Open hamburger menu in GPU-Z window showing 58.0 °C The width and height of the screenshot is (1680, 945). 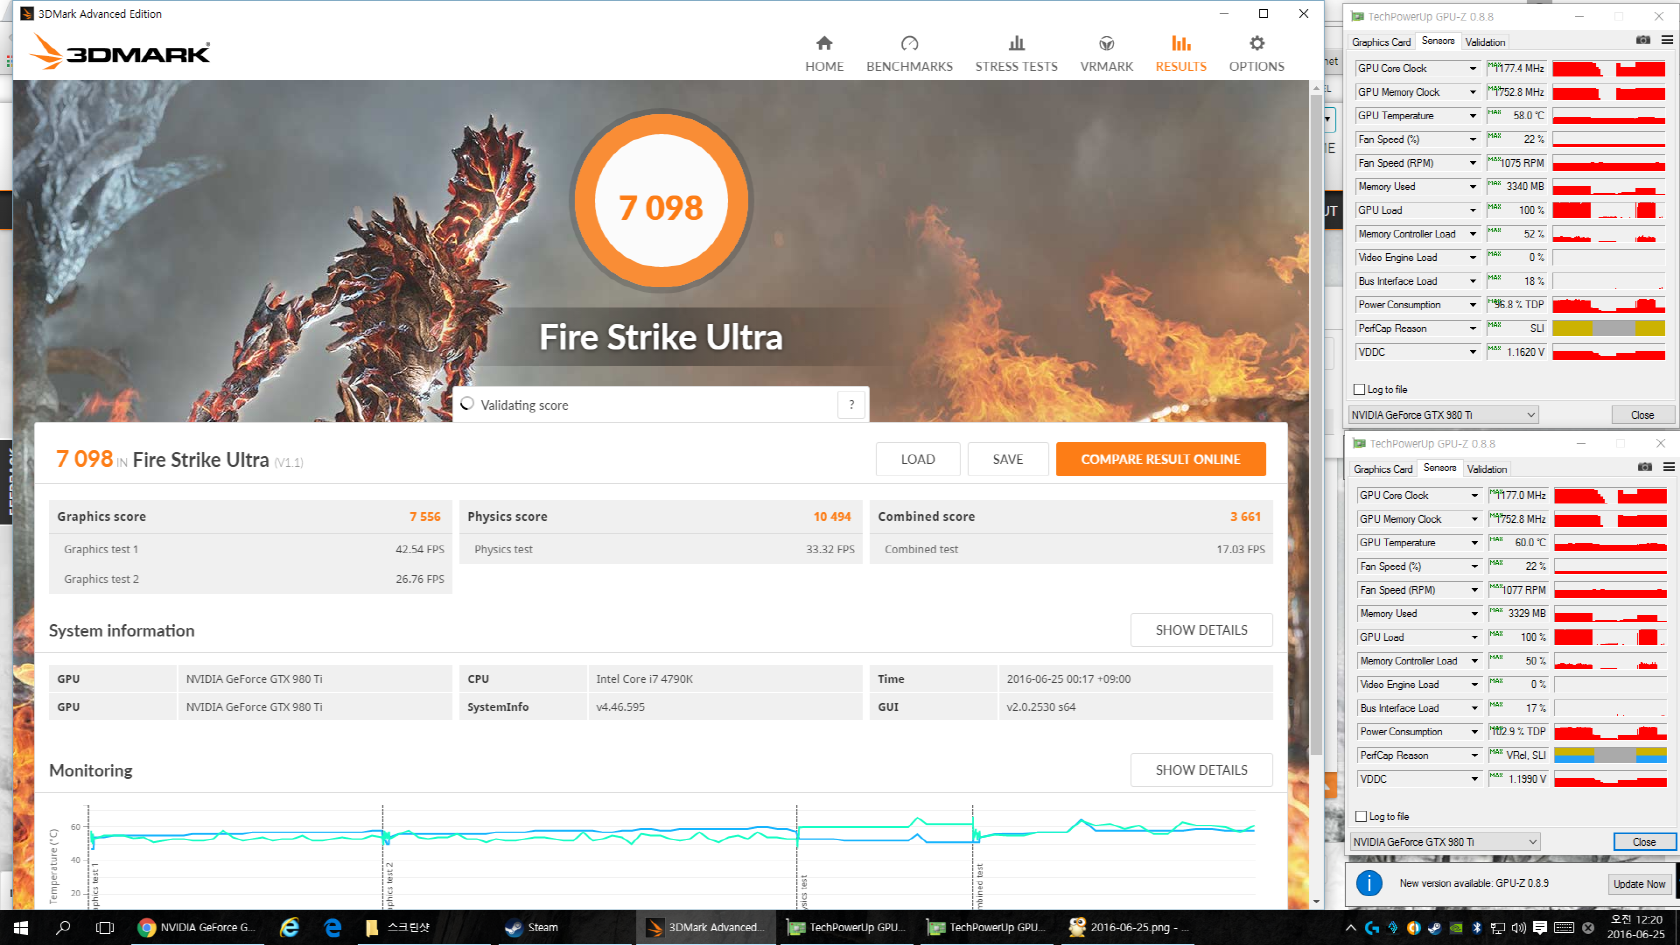tap(1667, 40)
